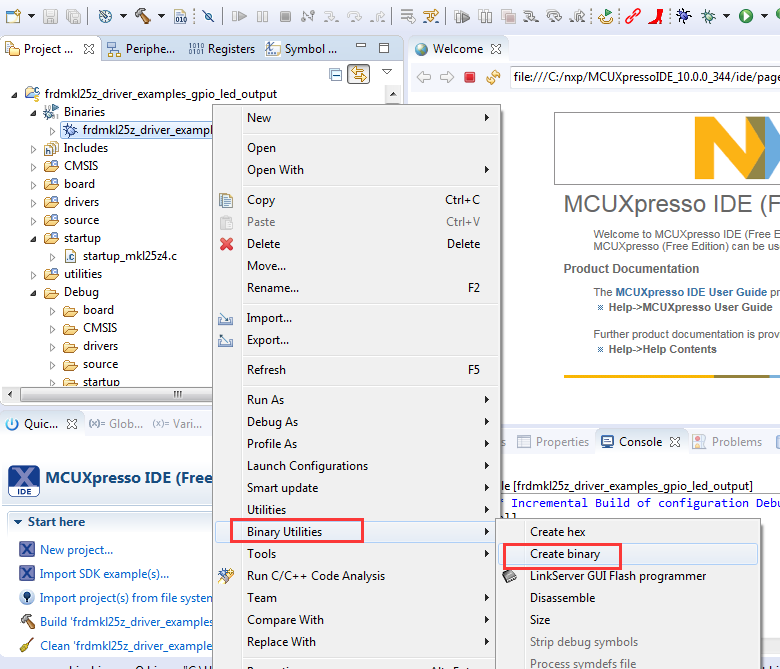Screen dimensions: 780x669
Task: Click the Step Over toolbar icon
Action: tap(354, 16)
